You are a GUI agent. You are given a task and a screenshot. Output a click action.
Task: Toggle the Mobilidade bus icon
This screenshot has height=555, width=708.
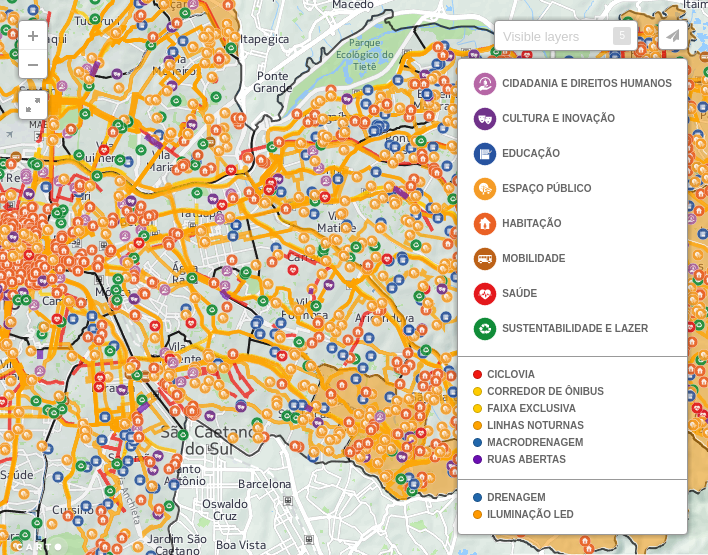coord(485,259)
